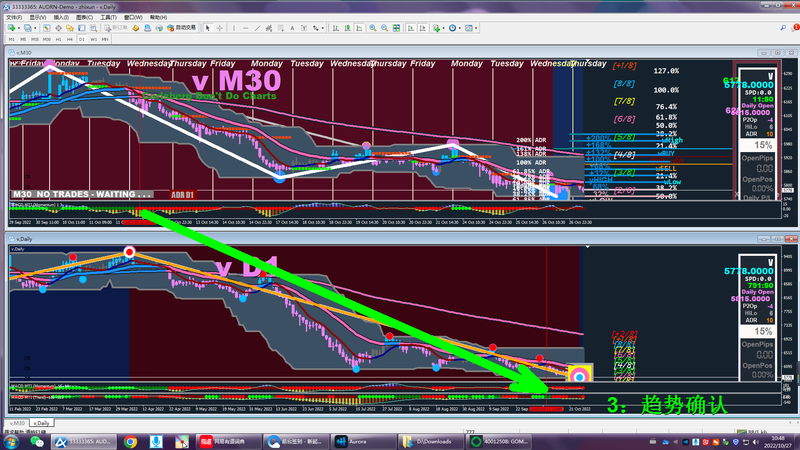800x450 pixels.
Task: Select the M30 timeframe button
Action: [x=46, y=39]
